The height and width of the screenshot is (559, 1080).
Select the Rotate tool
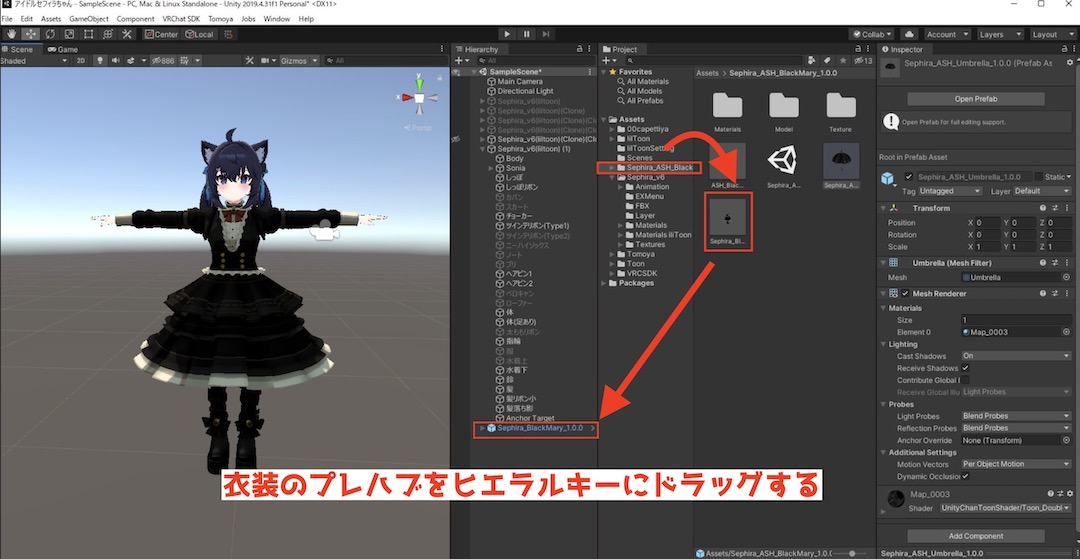pyautogui.click(x=50, y=34)
